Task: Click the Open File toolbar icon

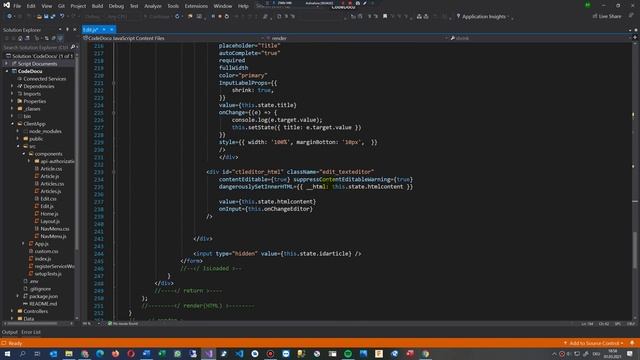Action: 39,16
